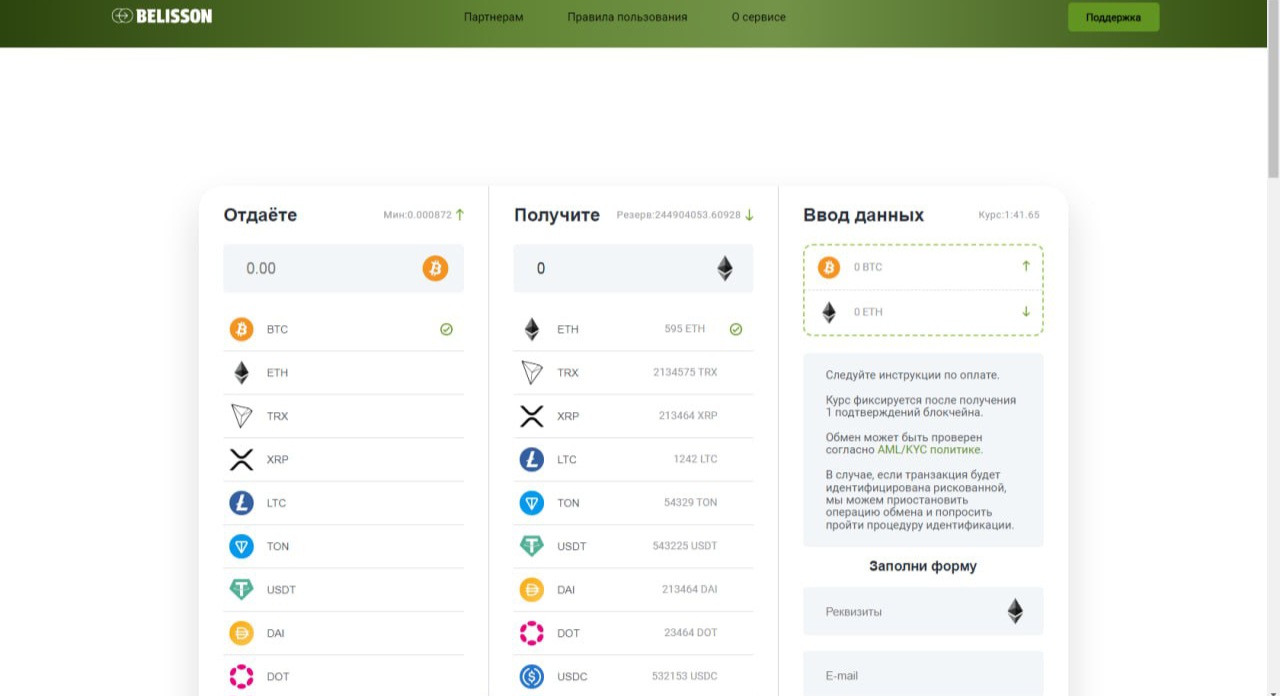Viewport: 1280px width, 696px height.
Task: Click the TRX coin icon in Получите list
Action: click(532, 373)
